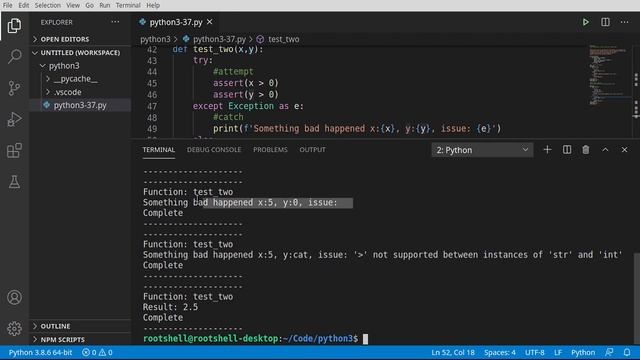Select Python 3.8.6 64-bit interpreter
The width and height of the screenshot is (640, 360).
click(x=40, y=352)
